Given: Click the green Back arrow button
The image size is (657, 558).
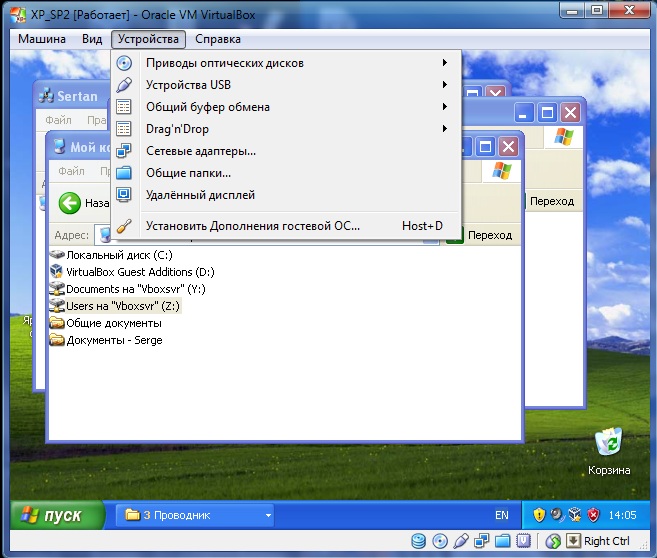Looking at the screenshot, I should click(x=69, y=203).
